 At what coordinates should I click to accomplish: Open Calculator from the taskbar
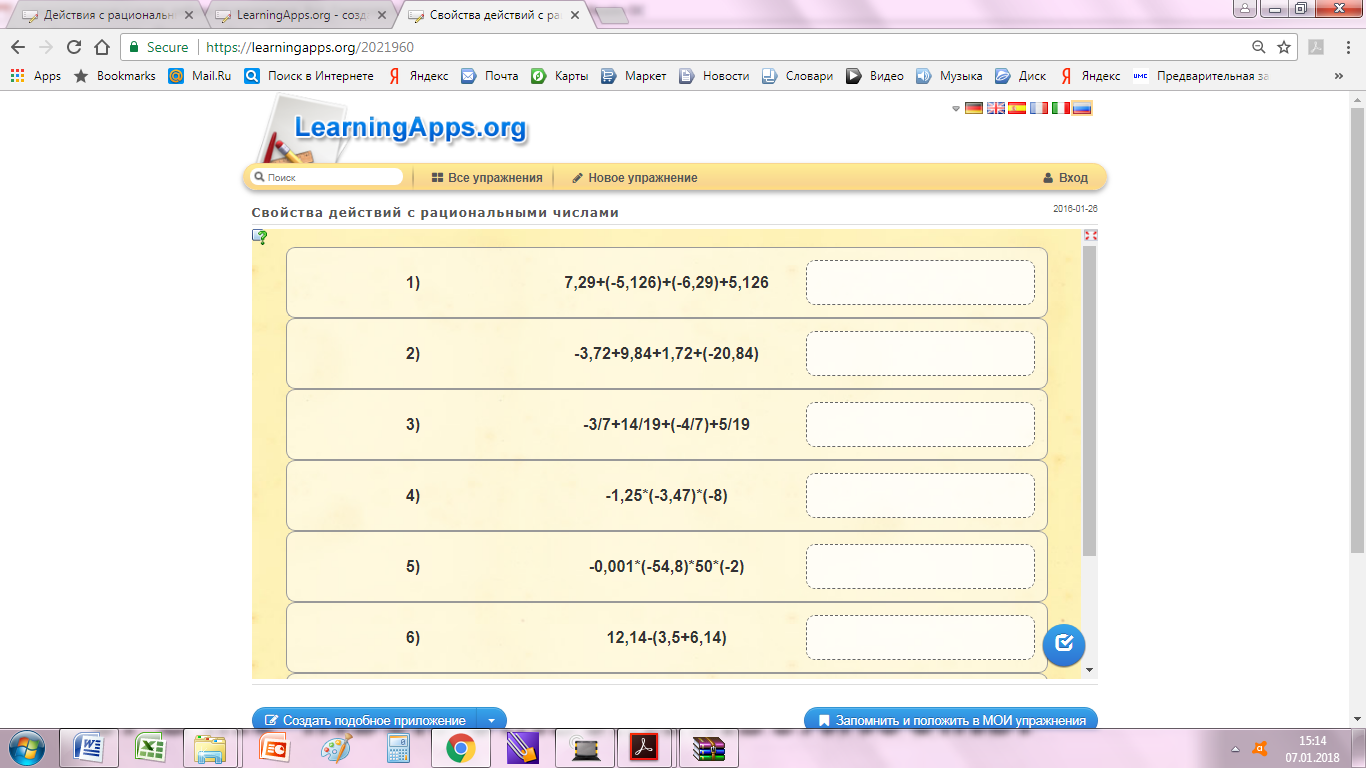(399, 748)
